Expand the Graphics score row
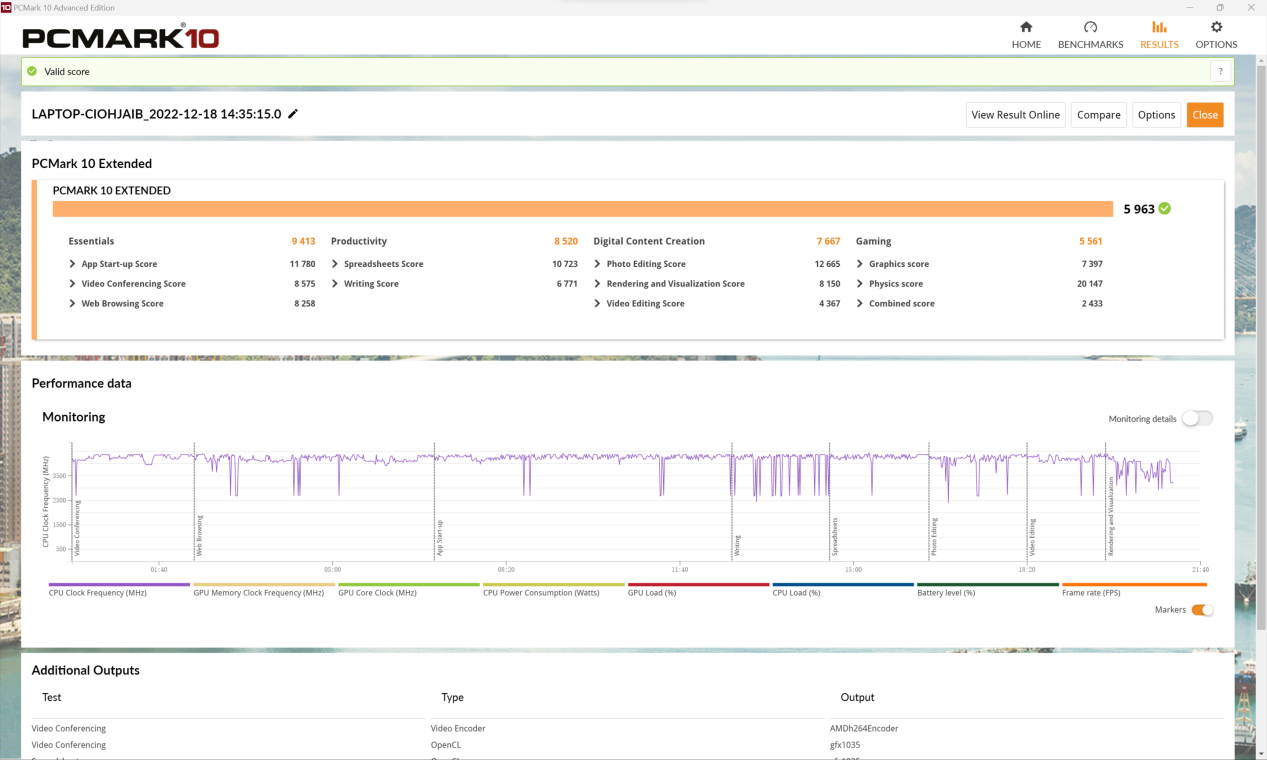This screenshot has width=1267, height=760. (x=860, y=264)
